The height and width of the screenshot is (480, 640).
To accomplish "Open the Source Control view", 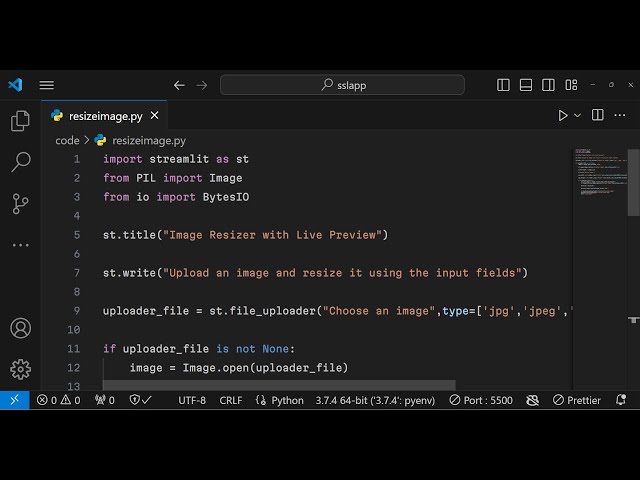I will [20, 204].
